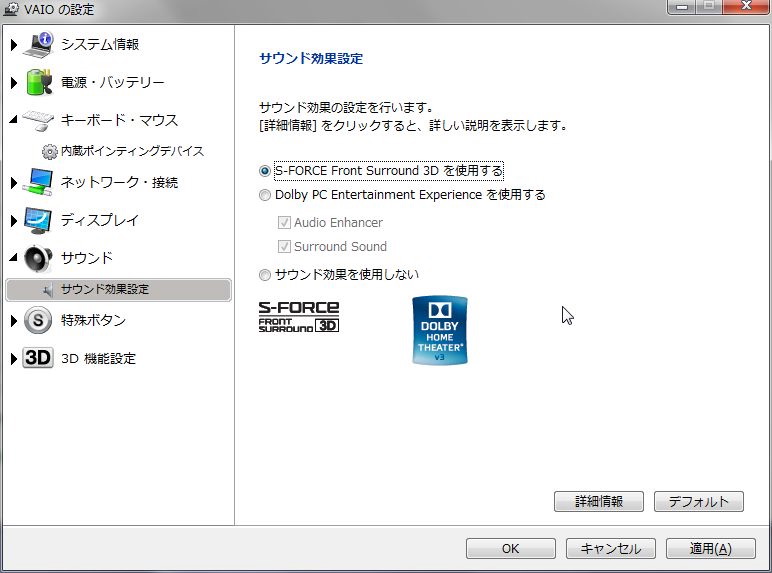Click the サウンド効果設定 blue heading text
Screen dimensions: 772x573
click(x=311, y=59)
